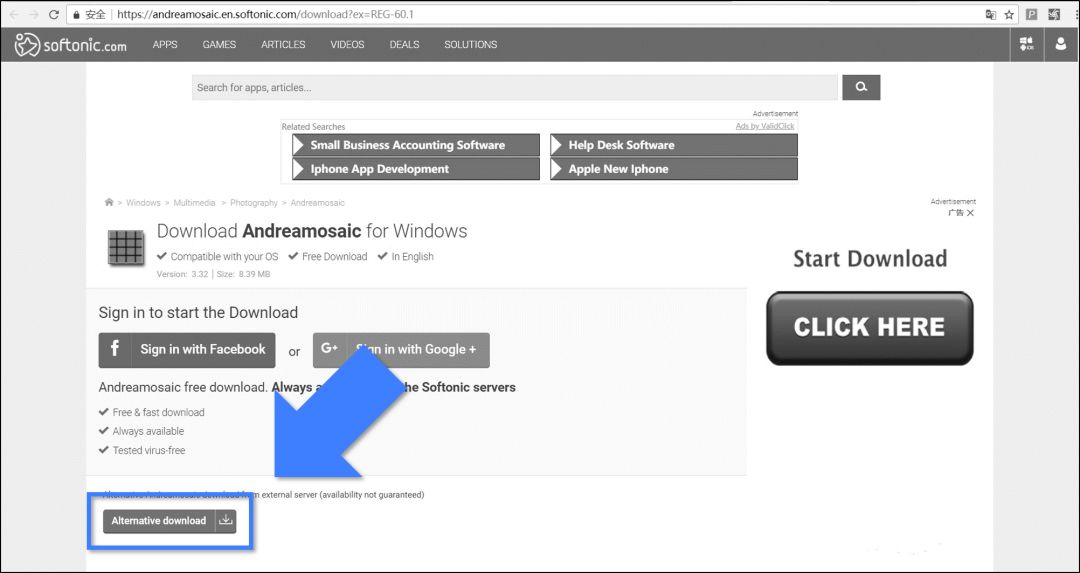Bookmark this page with the star icon
This screenshot has height=573, width=1080.
pyautogui.click(x=1009, y=14)
